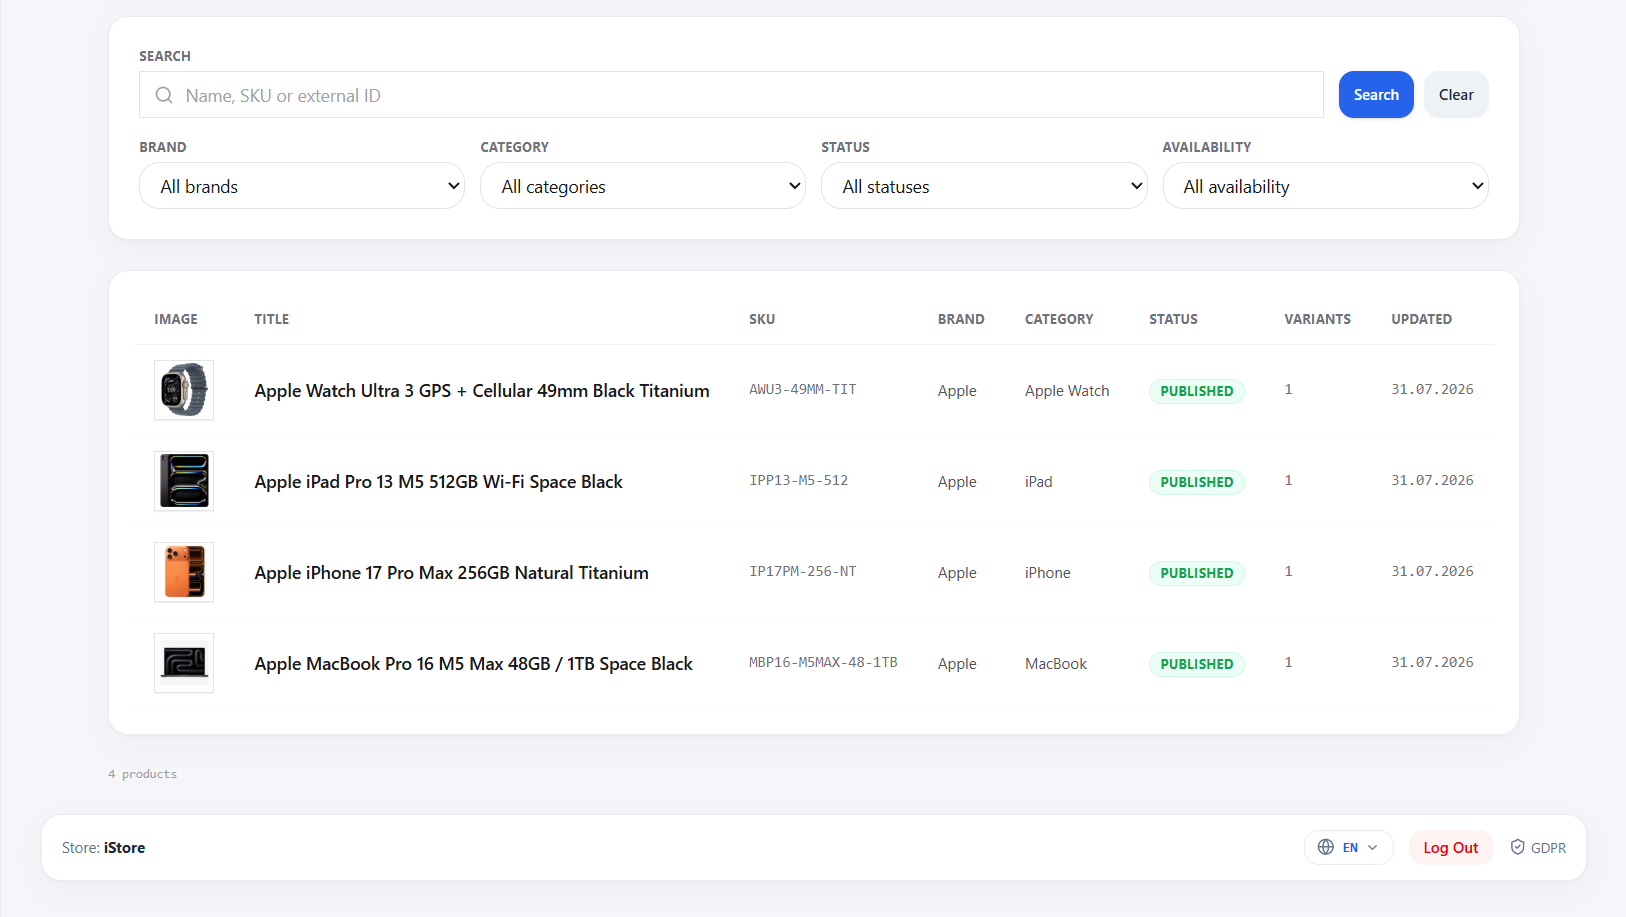The width and height of the screenshot is (1626, 917).
Task: Open Apple MacBook Pro 16 M5 Max title
Action: 473,664
